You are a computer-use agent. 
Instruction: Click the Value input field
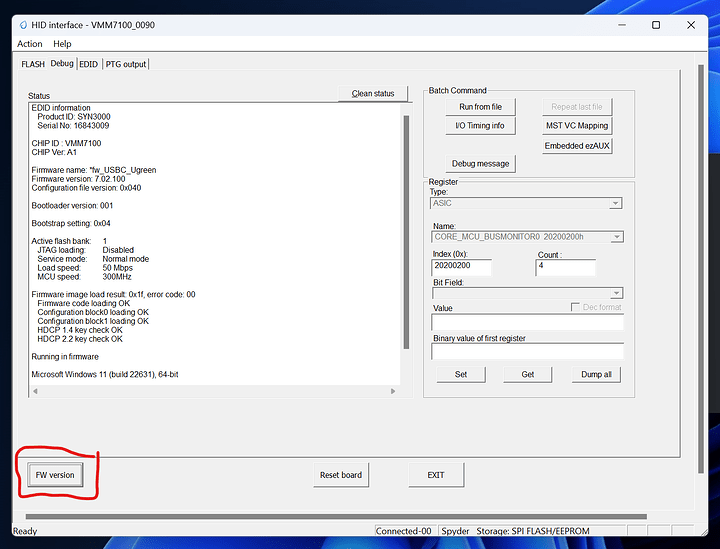coord(527,322)
